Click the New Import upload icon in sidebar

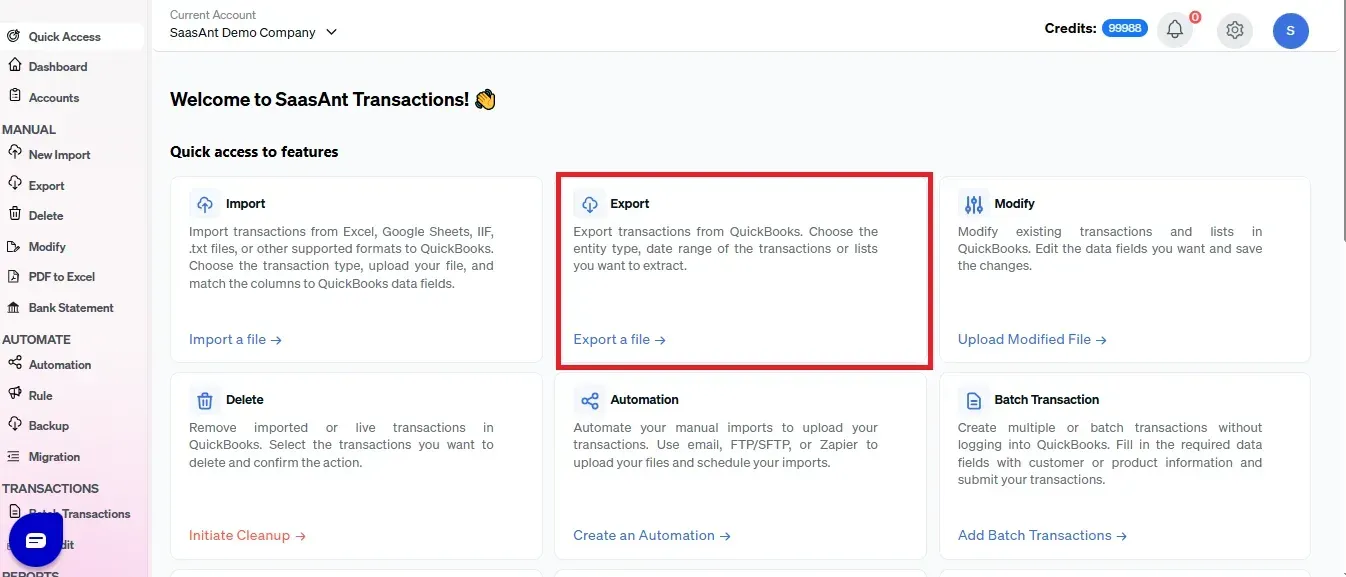(x=14, y=153)
